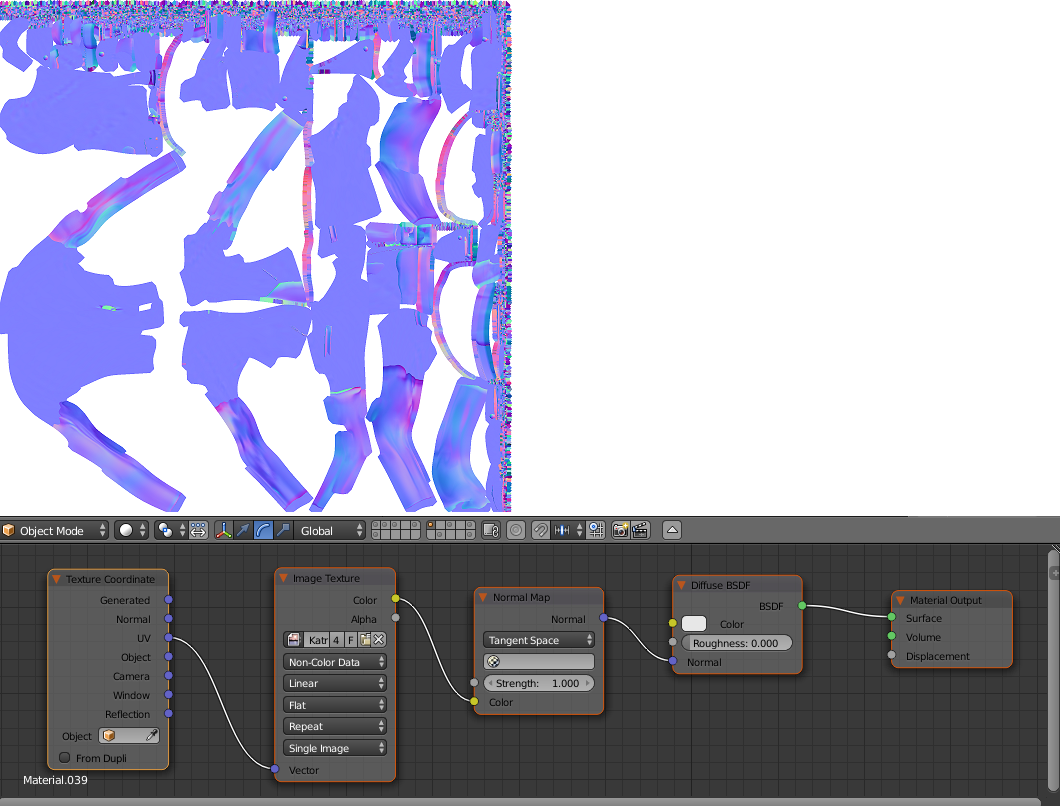Collapse the Texture Coordinate node
Image resolution: width=1060 pixels, height=809 pixels.
[57, 579]
